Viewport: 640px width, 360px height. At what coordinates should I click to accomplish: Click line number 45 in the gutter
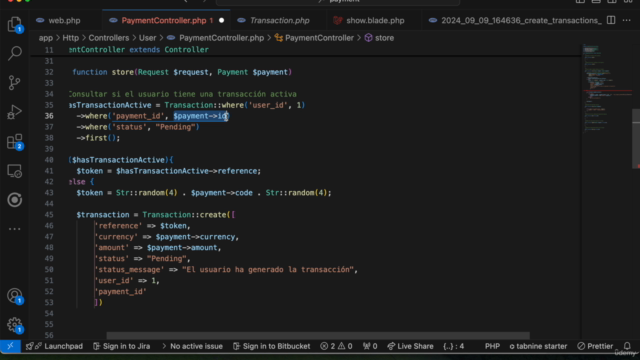(x=49, y=215)
